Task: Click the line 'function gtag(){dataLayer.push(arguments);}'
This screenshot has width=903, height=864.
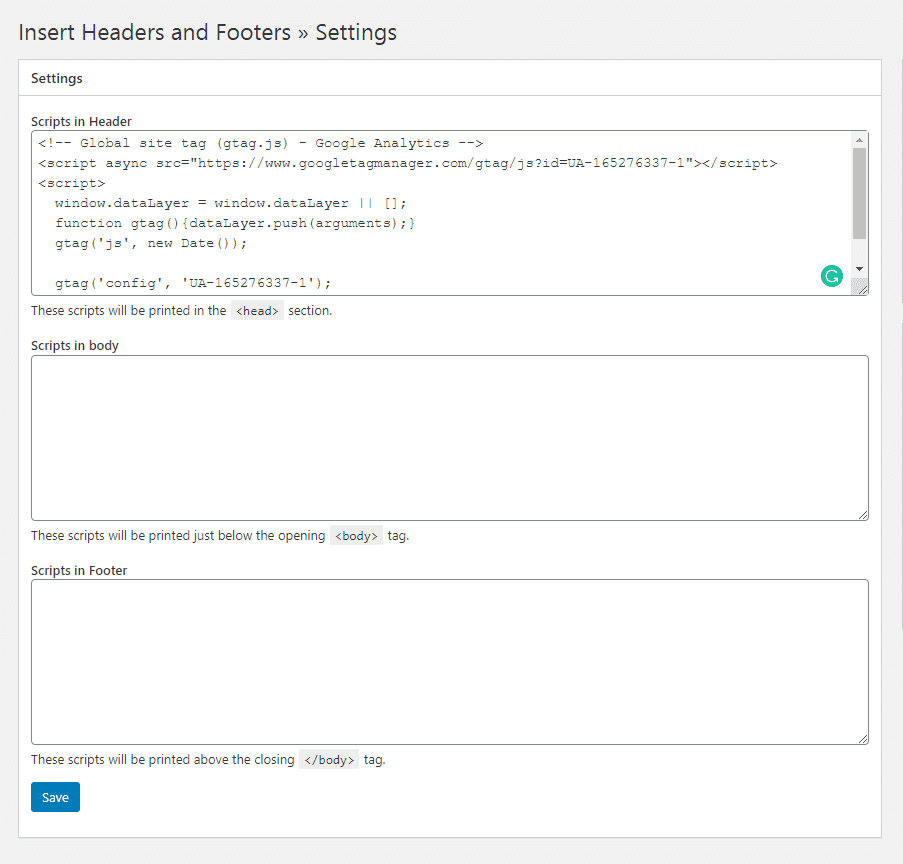Action: 235,223
